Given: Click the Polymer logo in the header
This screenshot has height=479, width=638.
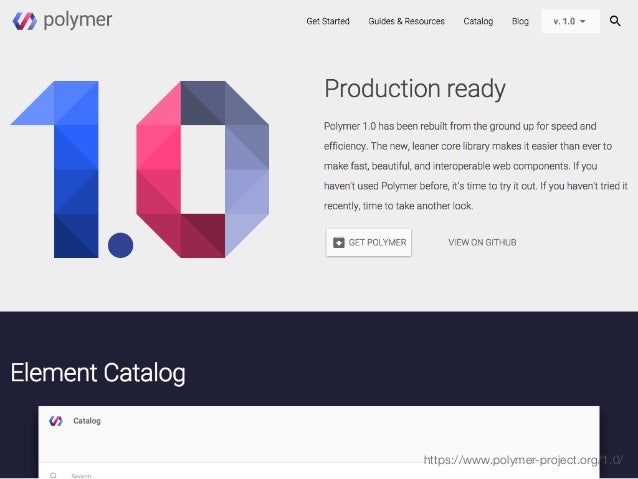Looking at the screenshot, I should pos(24,21).
